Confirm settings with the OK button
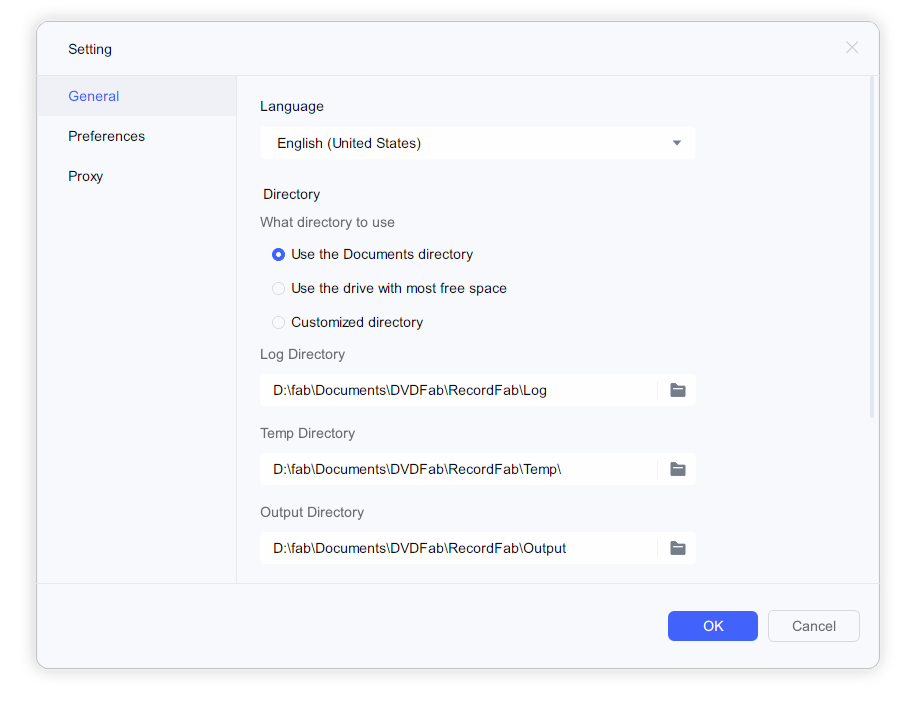Viewport: 916px width, 720px height. coord(712,626)
